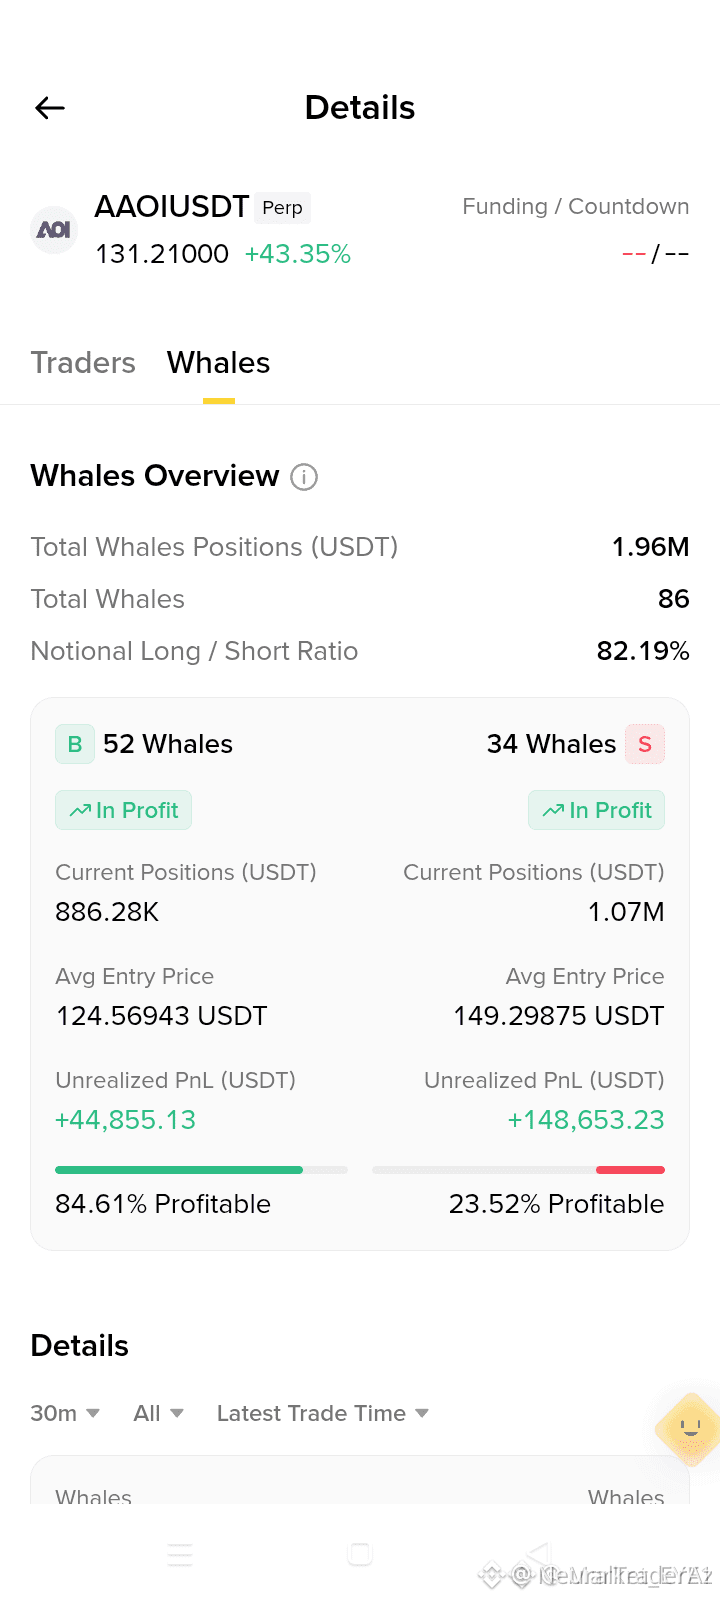Tap the green B buy badge
720x1600 pixels.
click(75, 744)
